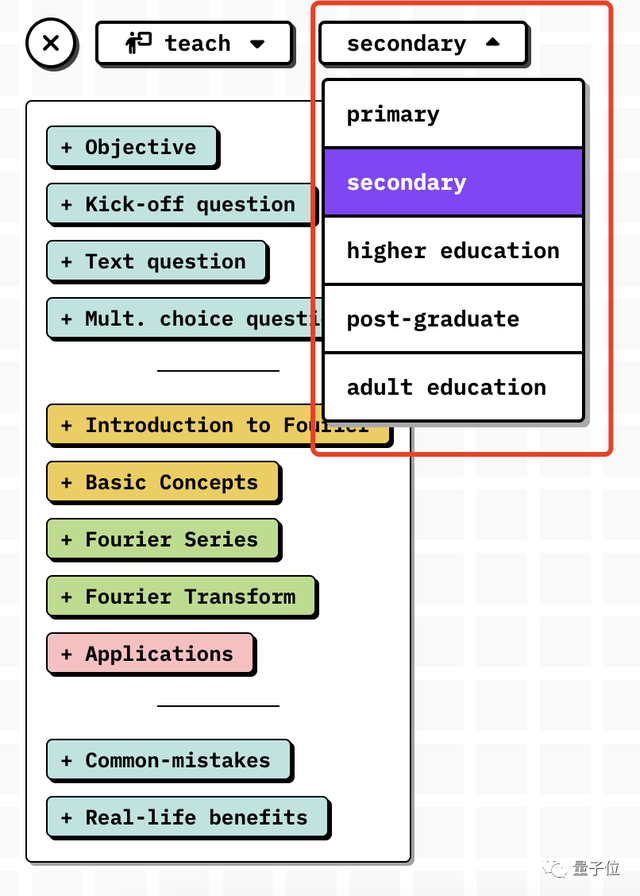Select the primary option
Screen dimensions: 640x896
tap(453, 114)
